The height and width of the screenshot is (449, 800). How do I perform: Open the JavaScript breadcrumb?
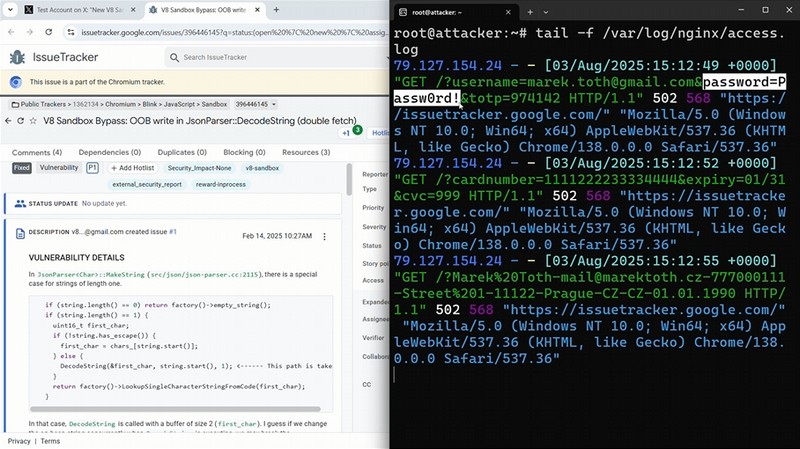[x=180, y=104]
